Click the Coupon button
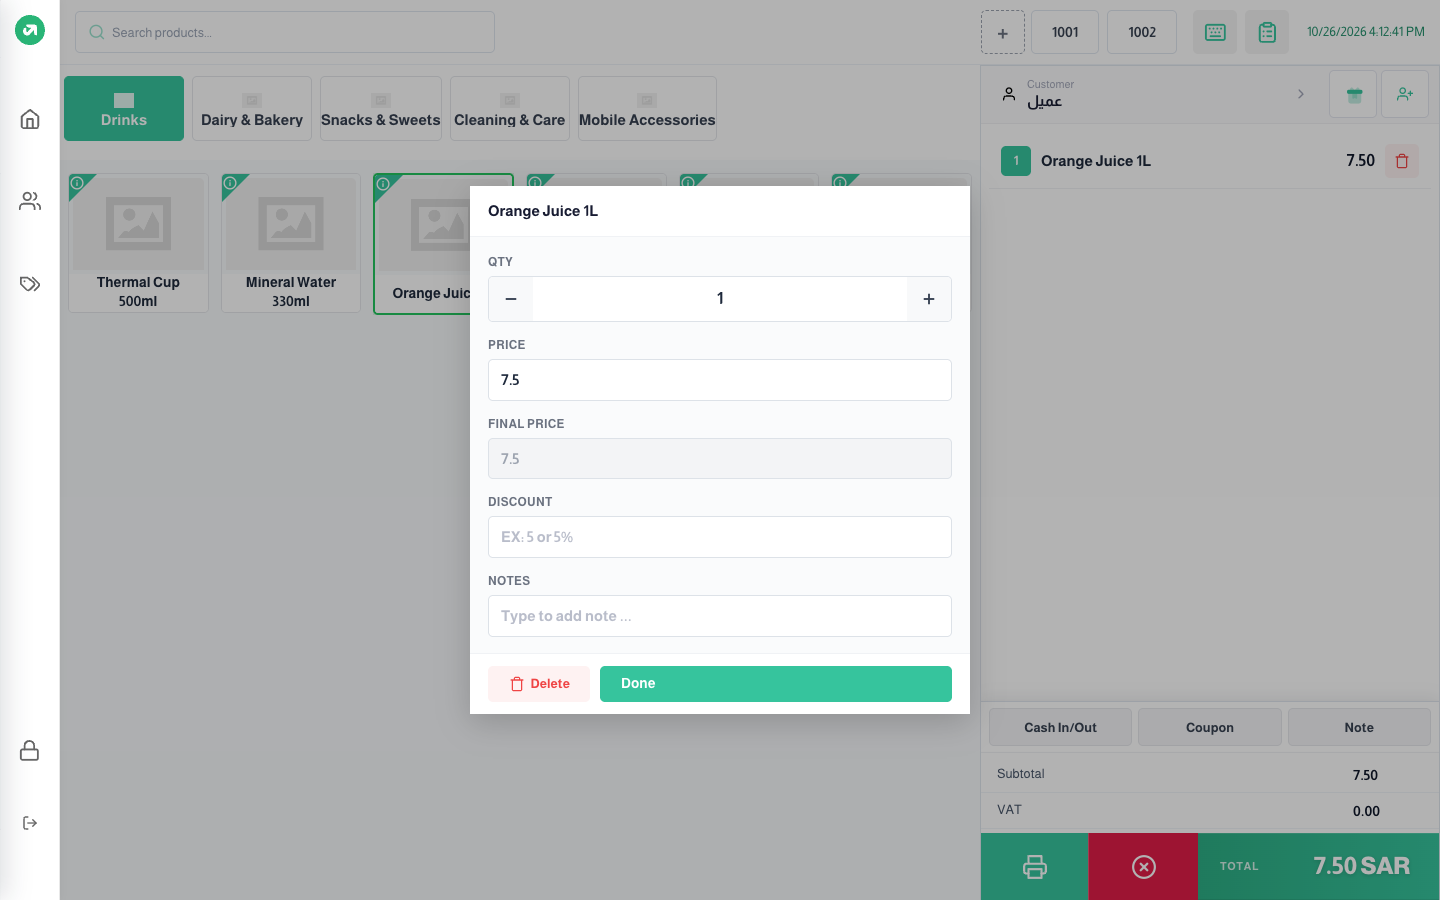This screenshot has width=1440, height=900. (1210, 727)
